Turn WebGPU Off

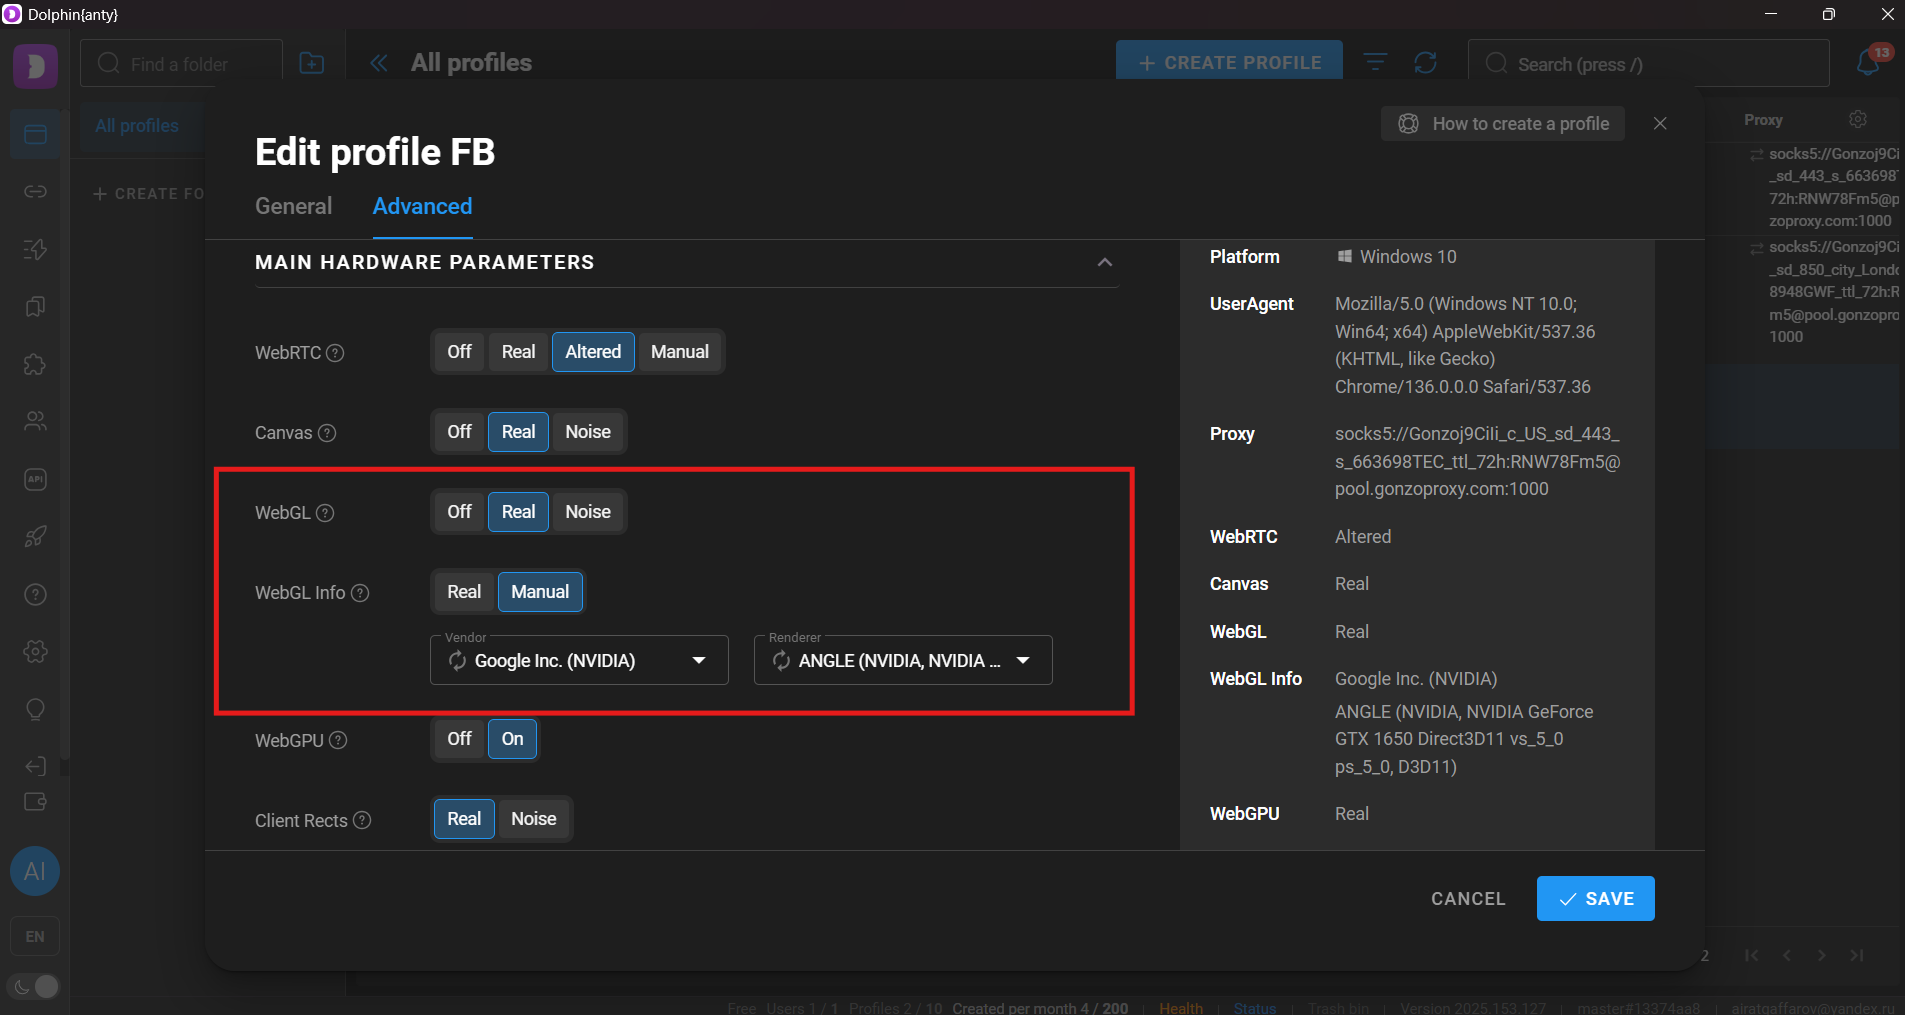pyautogui.click(x=459, y=739)
